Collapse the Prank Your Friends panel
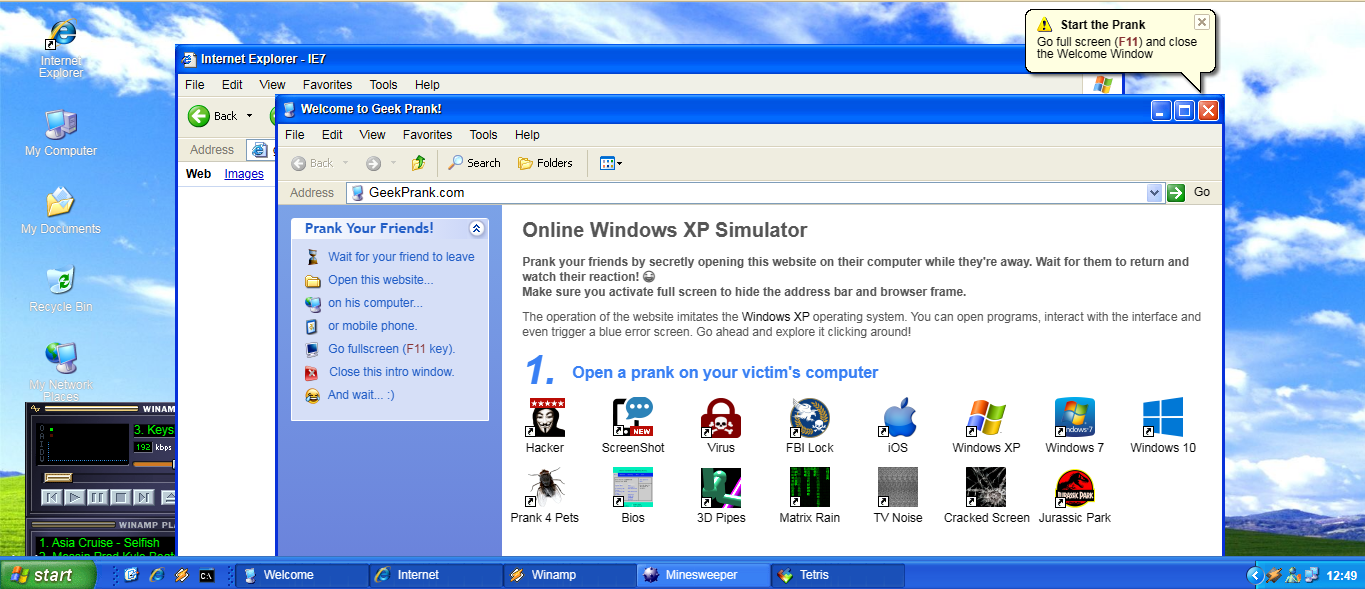 476,229
